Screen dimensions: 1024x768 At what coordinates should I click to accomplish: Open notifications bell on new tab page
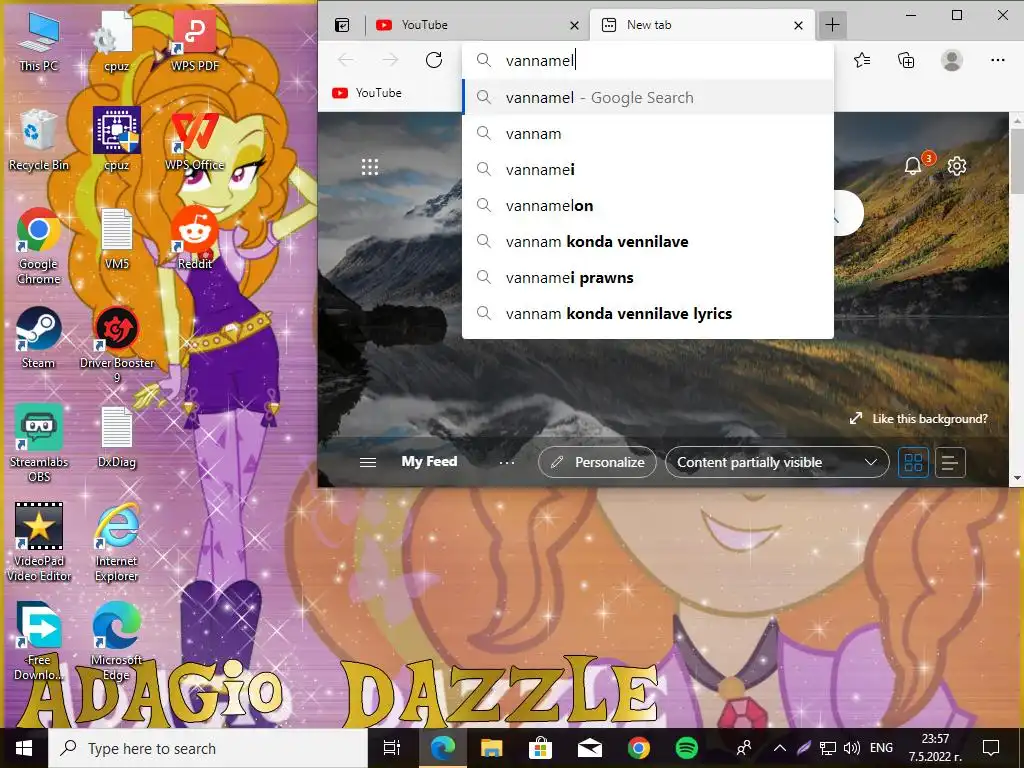point(914,165)
